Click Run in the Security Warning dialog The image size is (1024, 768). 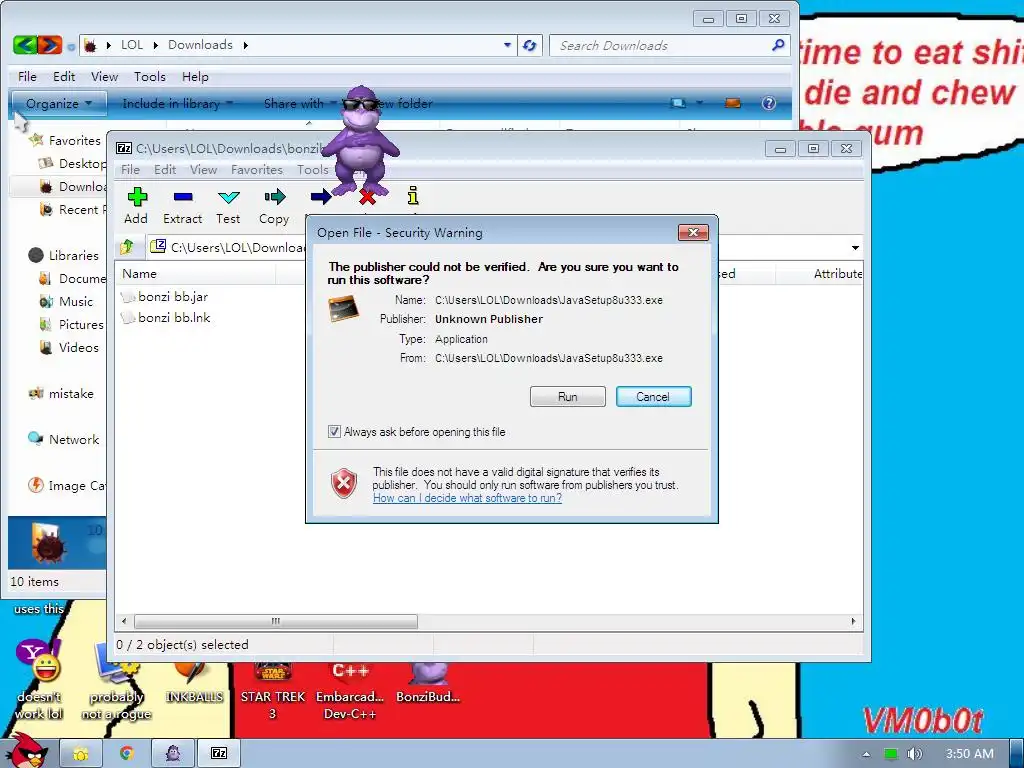(x=568, y=396)
